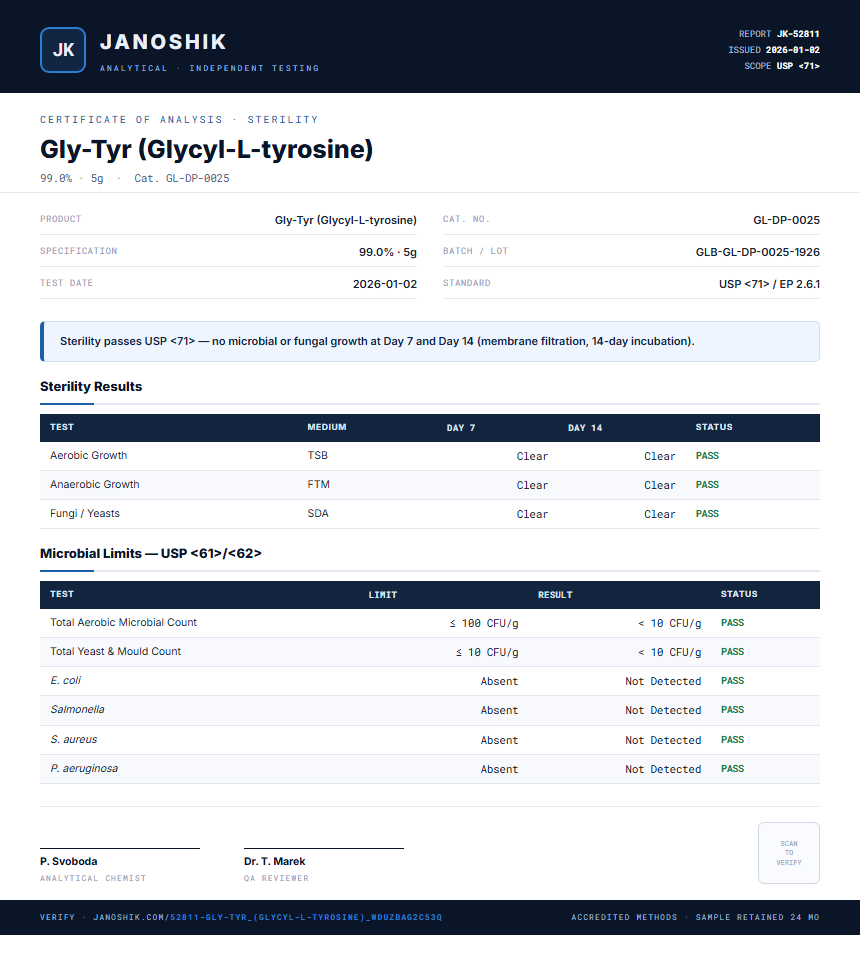Click the Specification value 99.0% · 5g

[x=388, y=252]
